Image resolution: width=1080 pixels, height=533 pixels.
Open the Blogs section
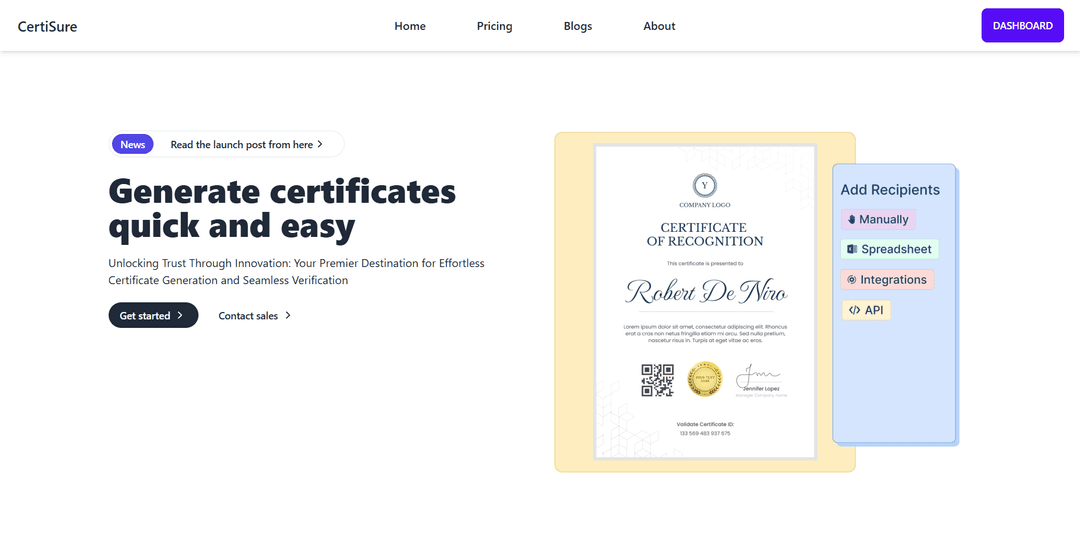[578, 26]
